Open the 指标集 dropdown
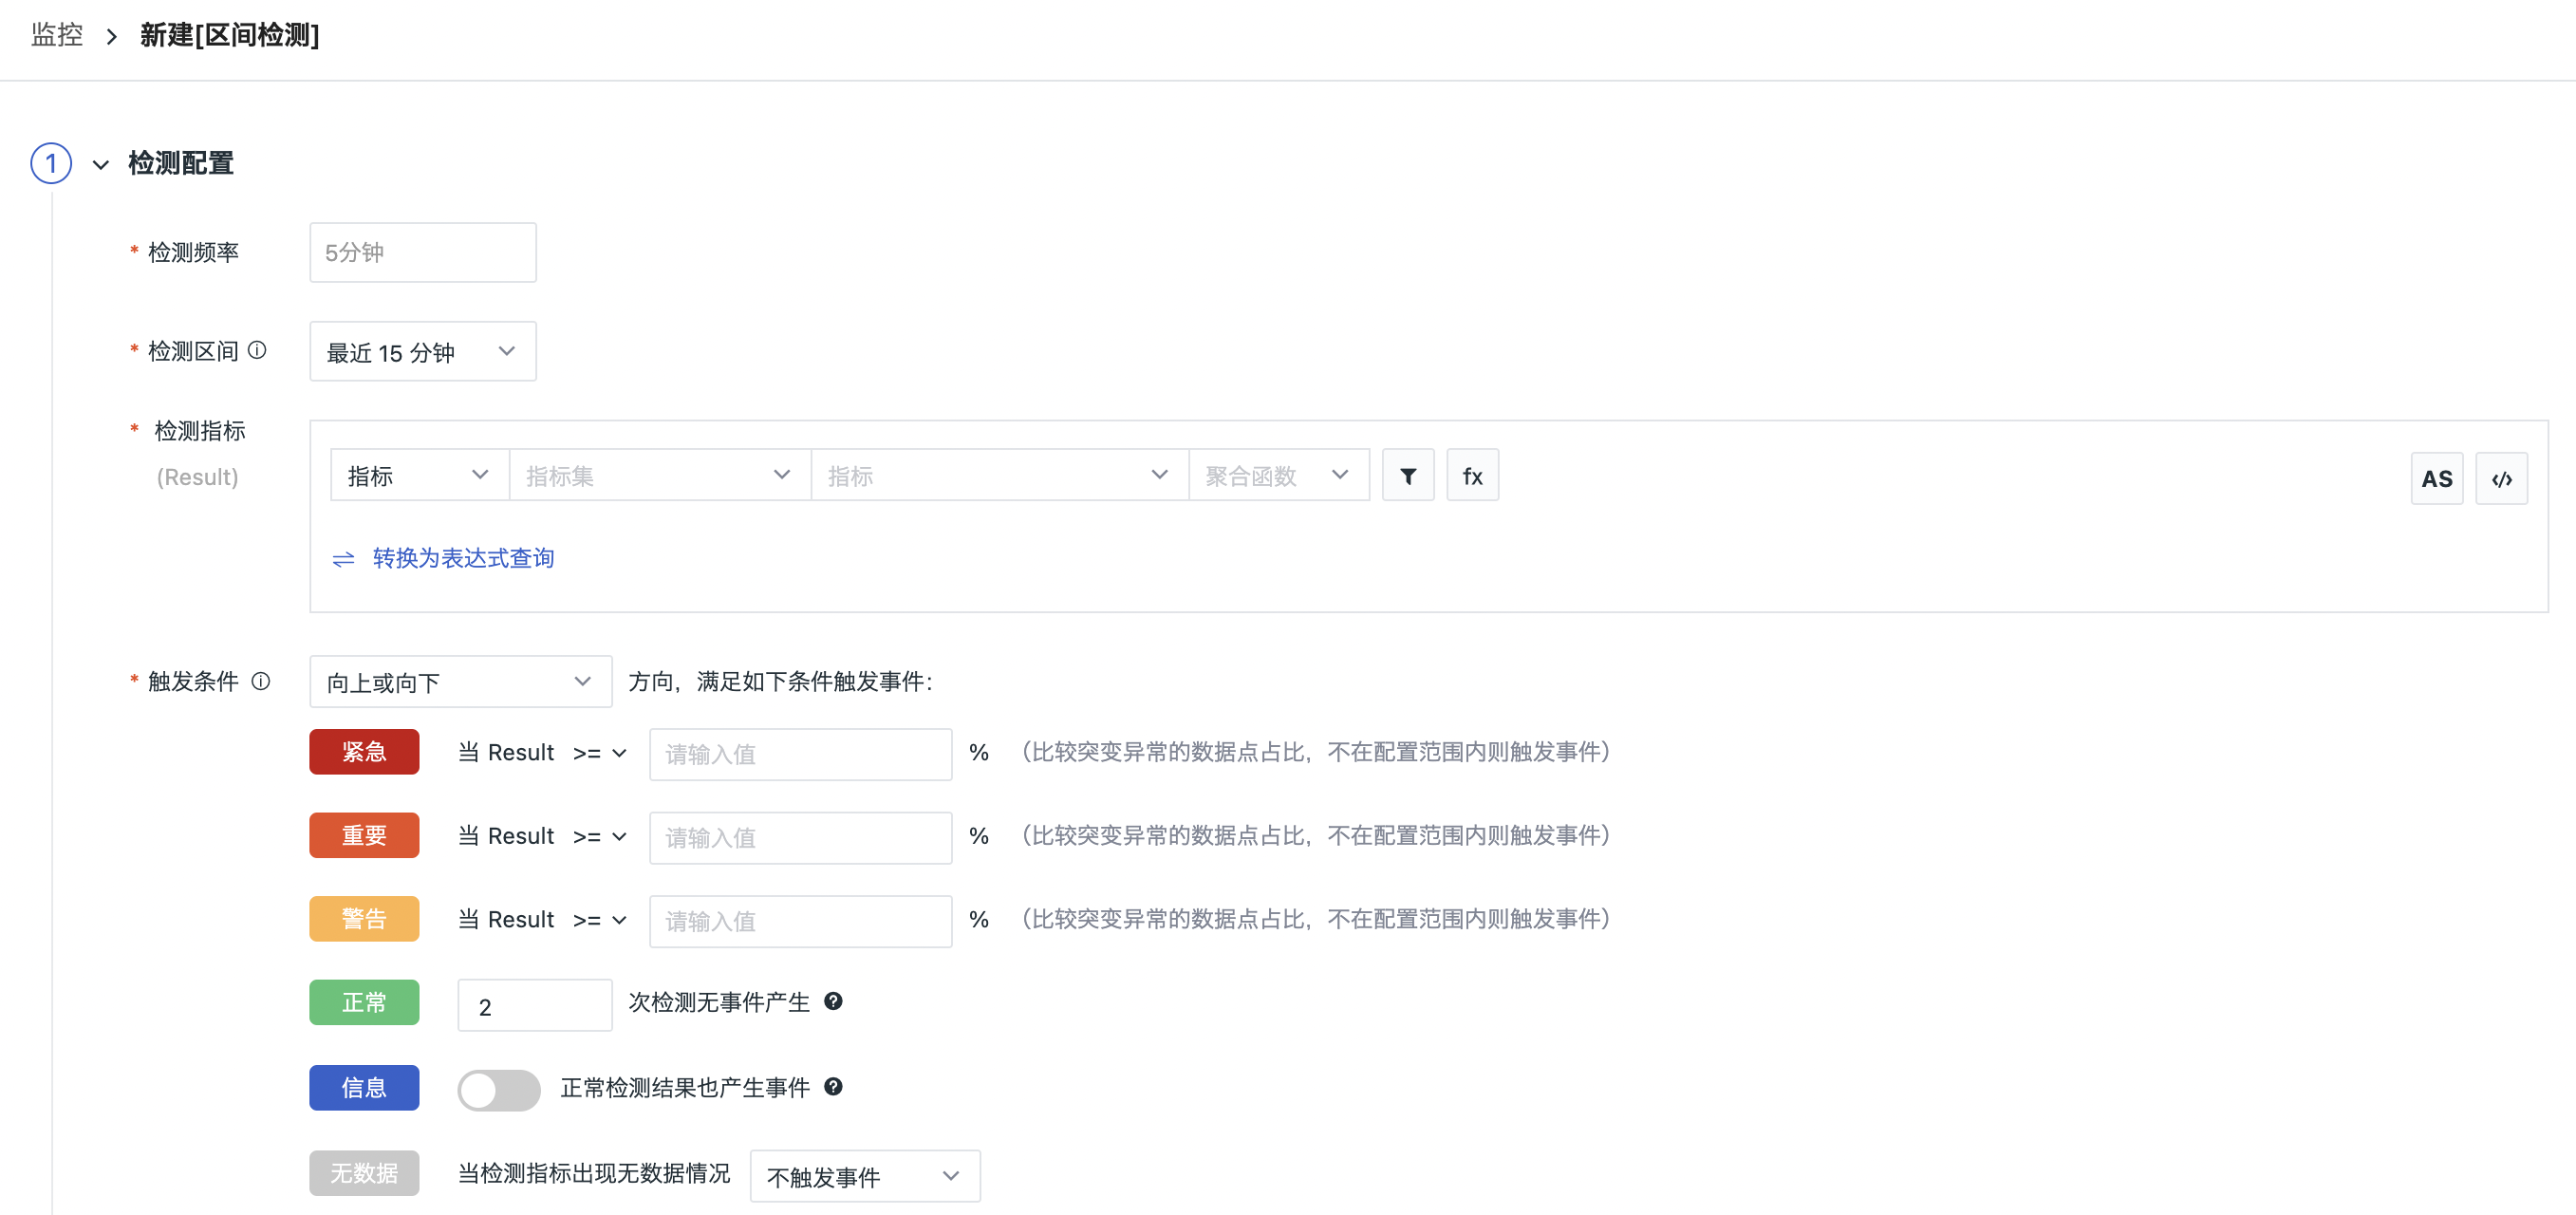Image resolution: width=2576 pixels, height=1215 pixels. pyautogui.click(x=659, y=476)
